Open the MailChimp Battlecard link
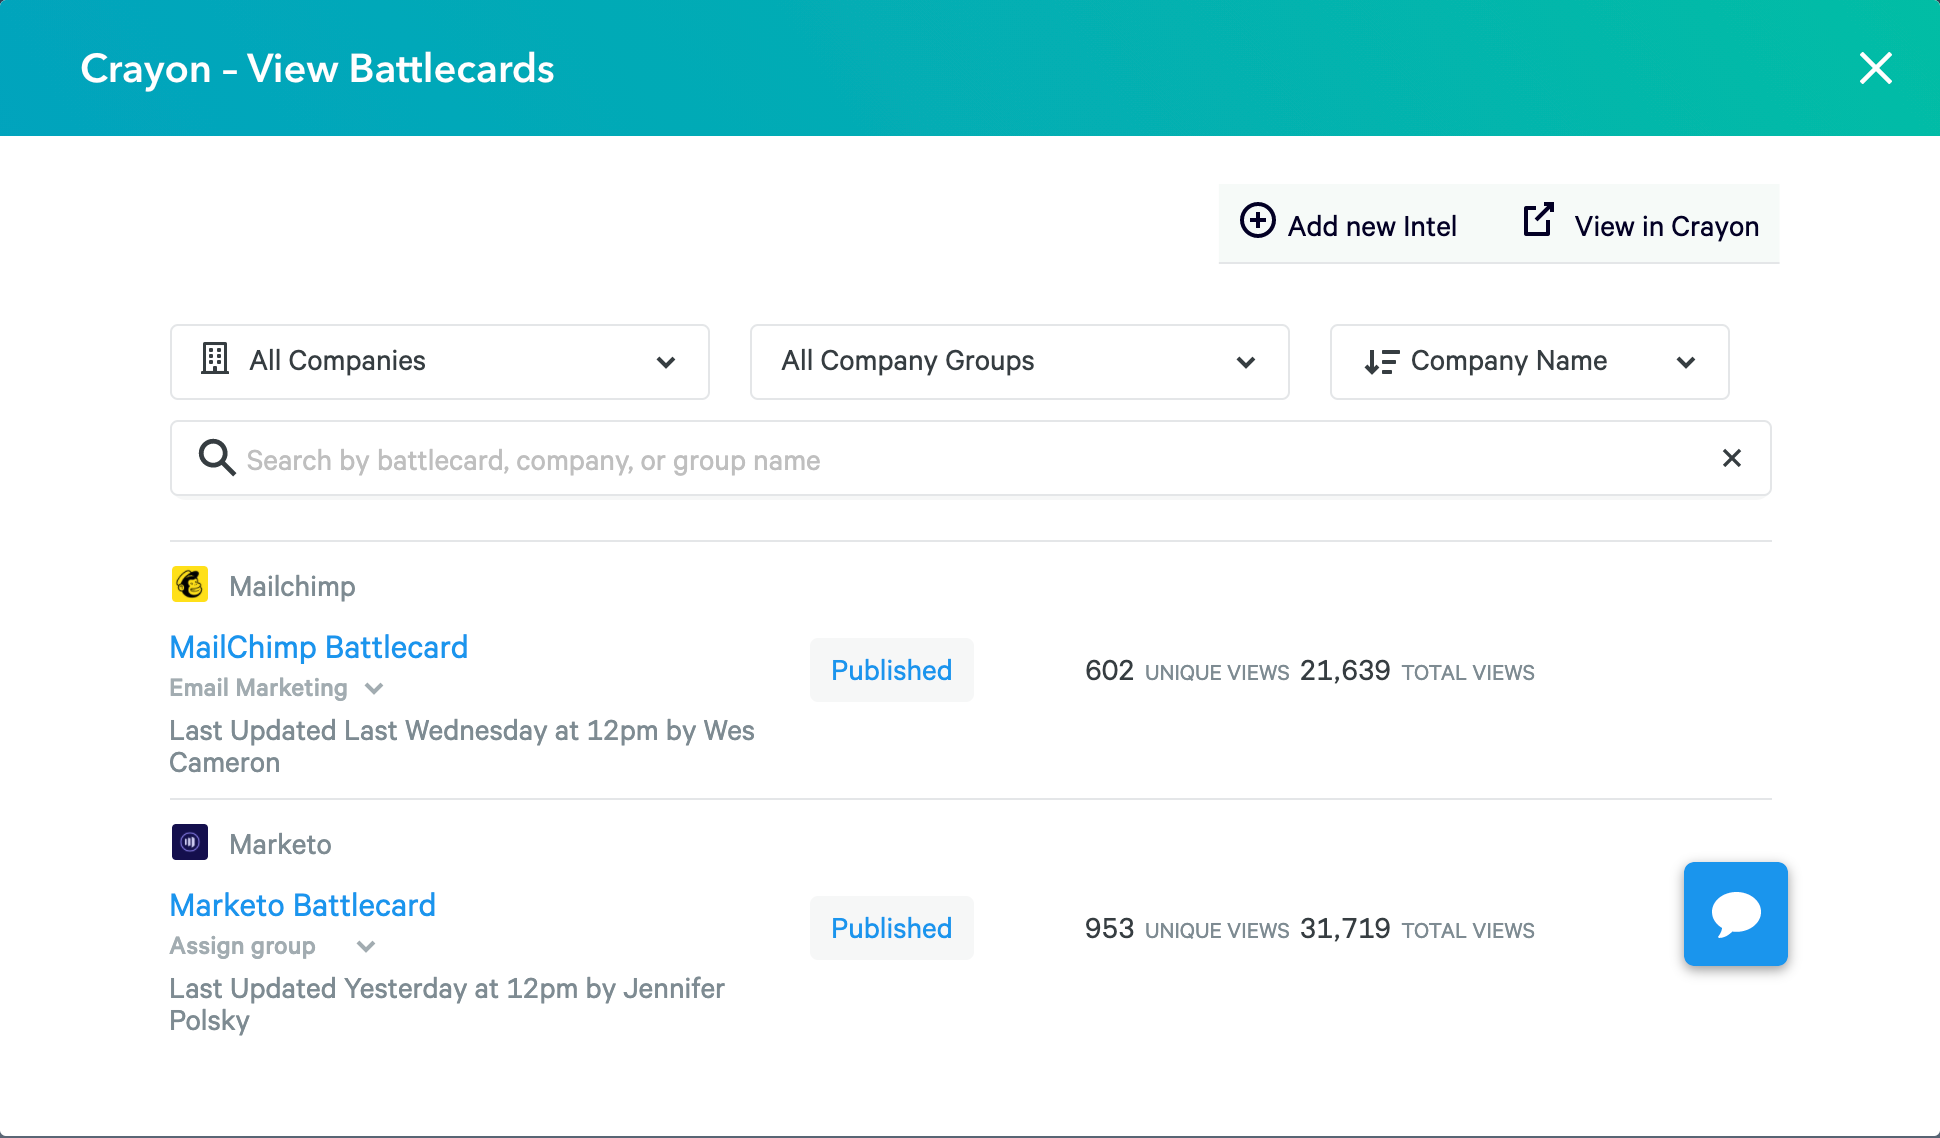Viewport: 1940px width, 1138px height. pyautogui.click(x=318, y=647)
